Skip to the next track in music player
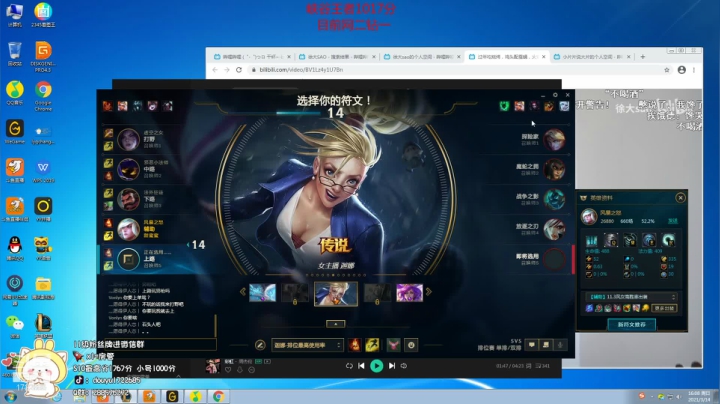This screenshot has height=404, width=720. tap(392, 366)
